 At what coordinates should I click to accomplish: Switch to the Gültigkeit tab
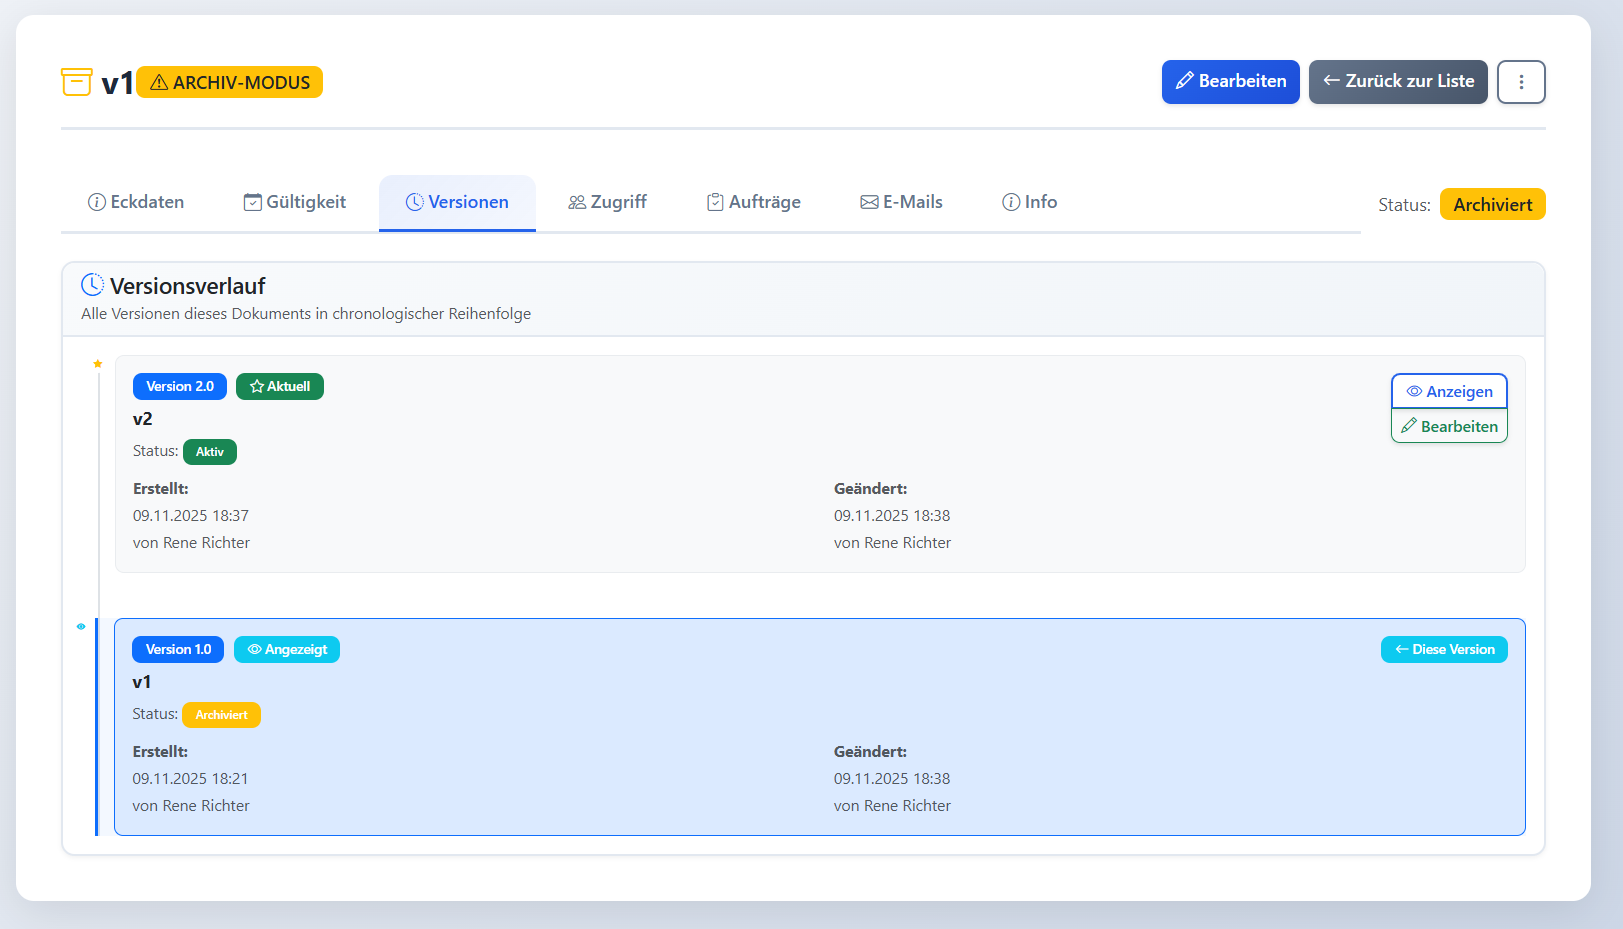click(x=295, y=202)
